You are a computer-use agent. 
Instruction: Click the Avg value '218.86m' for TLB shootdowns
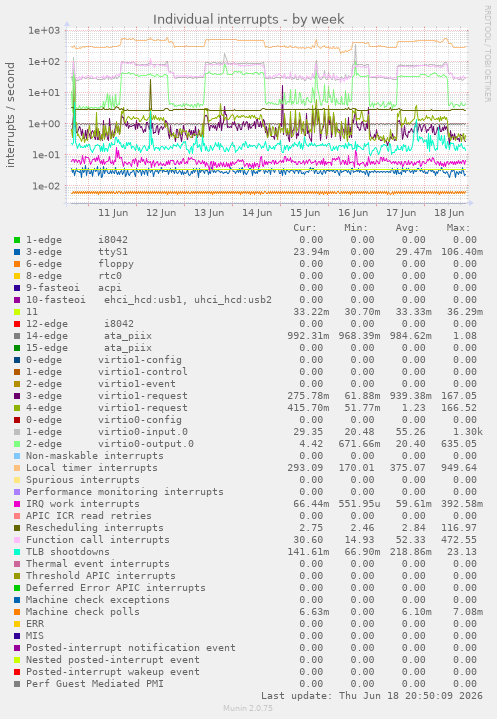coord(411,552)
